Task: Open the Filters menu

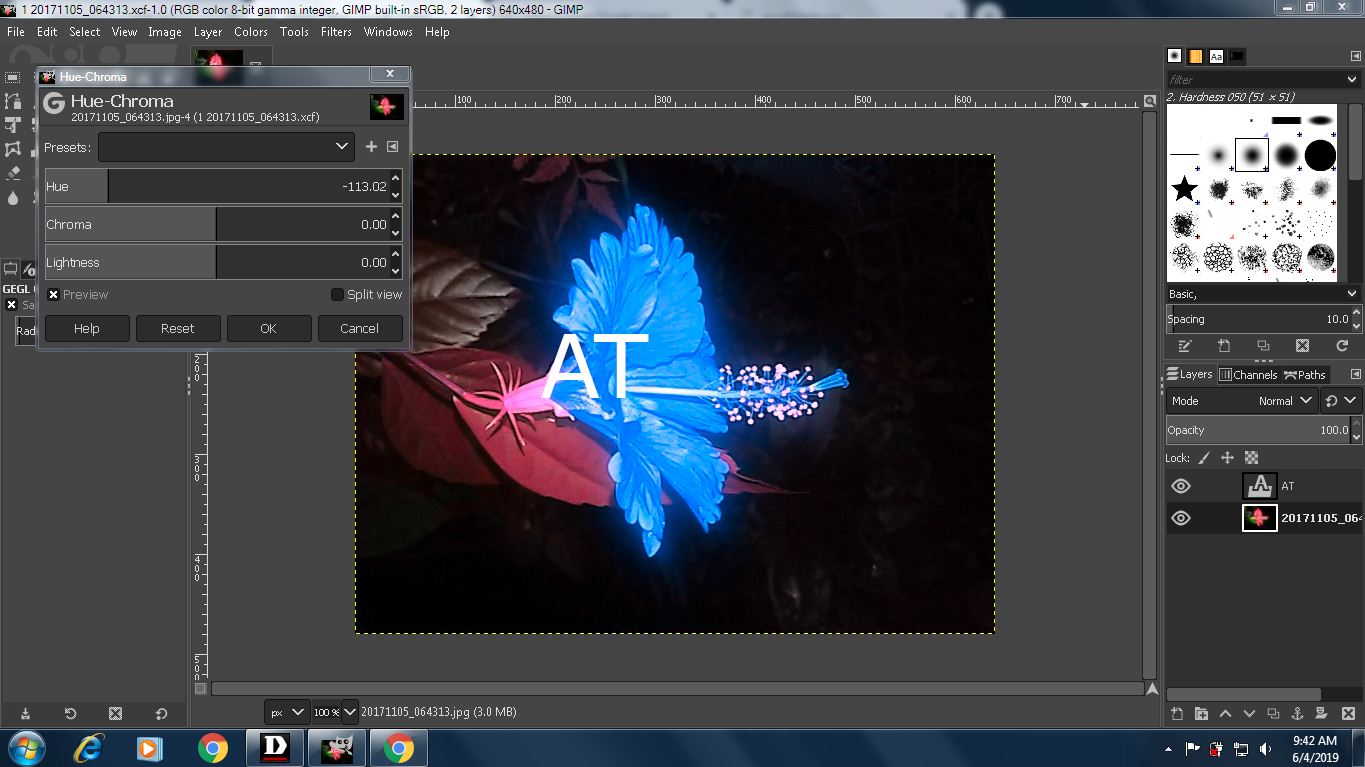Action: coord(336,32)
